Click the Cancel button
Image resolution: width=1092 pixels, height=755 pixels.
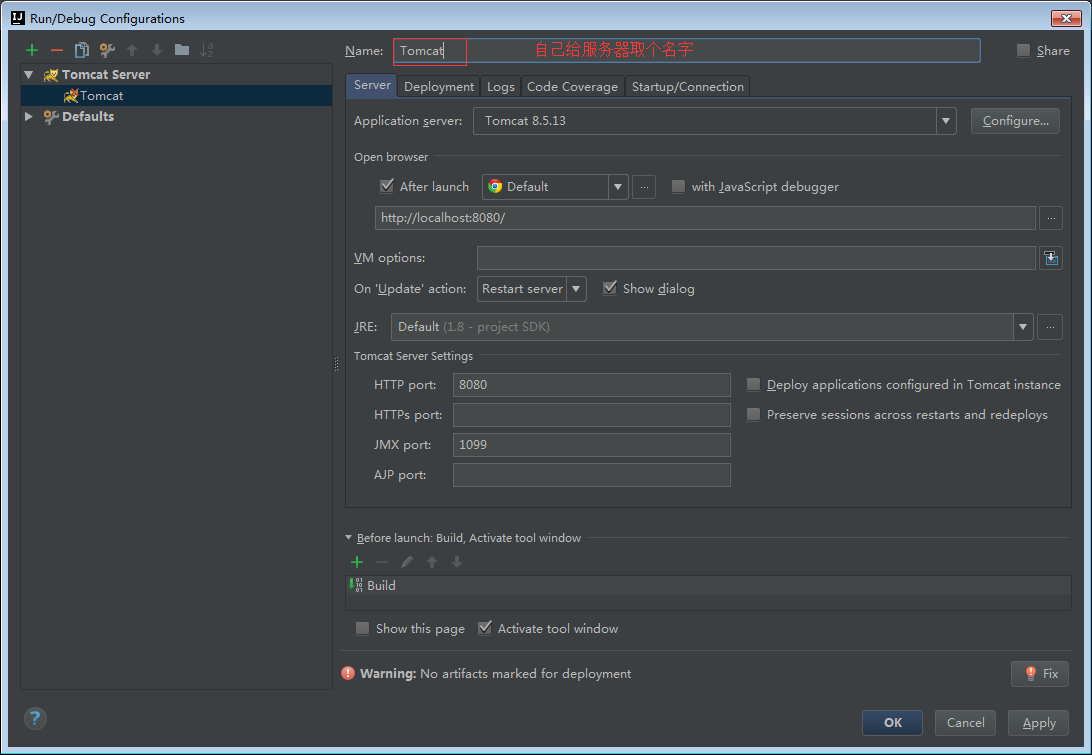tap(965, 723)
